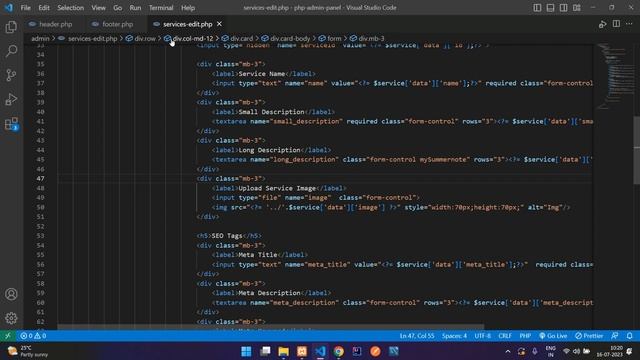The image size is (640, 360).
Task: Open the XAMPP icon in taskbar
Action: [302, 351]
